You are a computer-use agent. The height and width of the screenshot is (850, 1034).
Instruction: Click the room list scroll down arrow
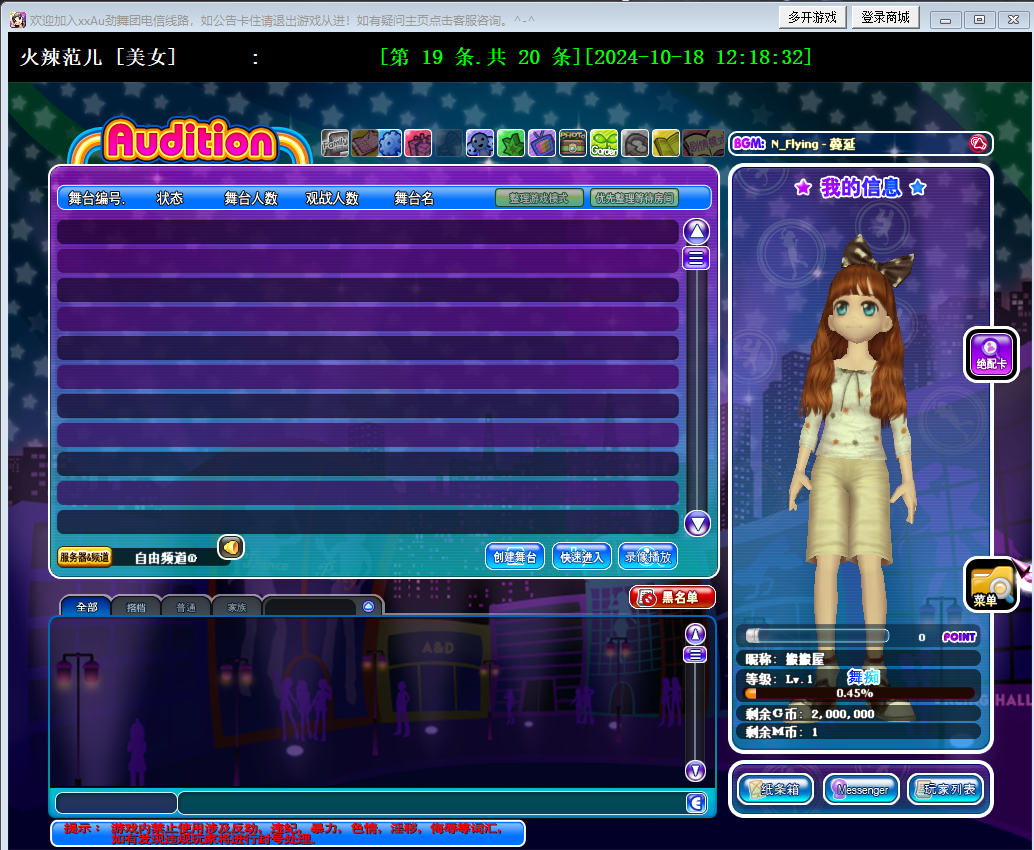[697, 523]
